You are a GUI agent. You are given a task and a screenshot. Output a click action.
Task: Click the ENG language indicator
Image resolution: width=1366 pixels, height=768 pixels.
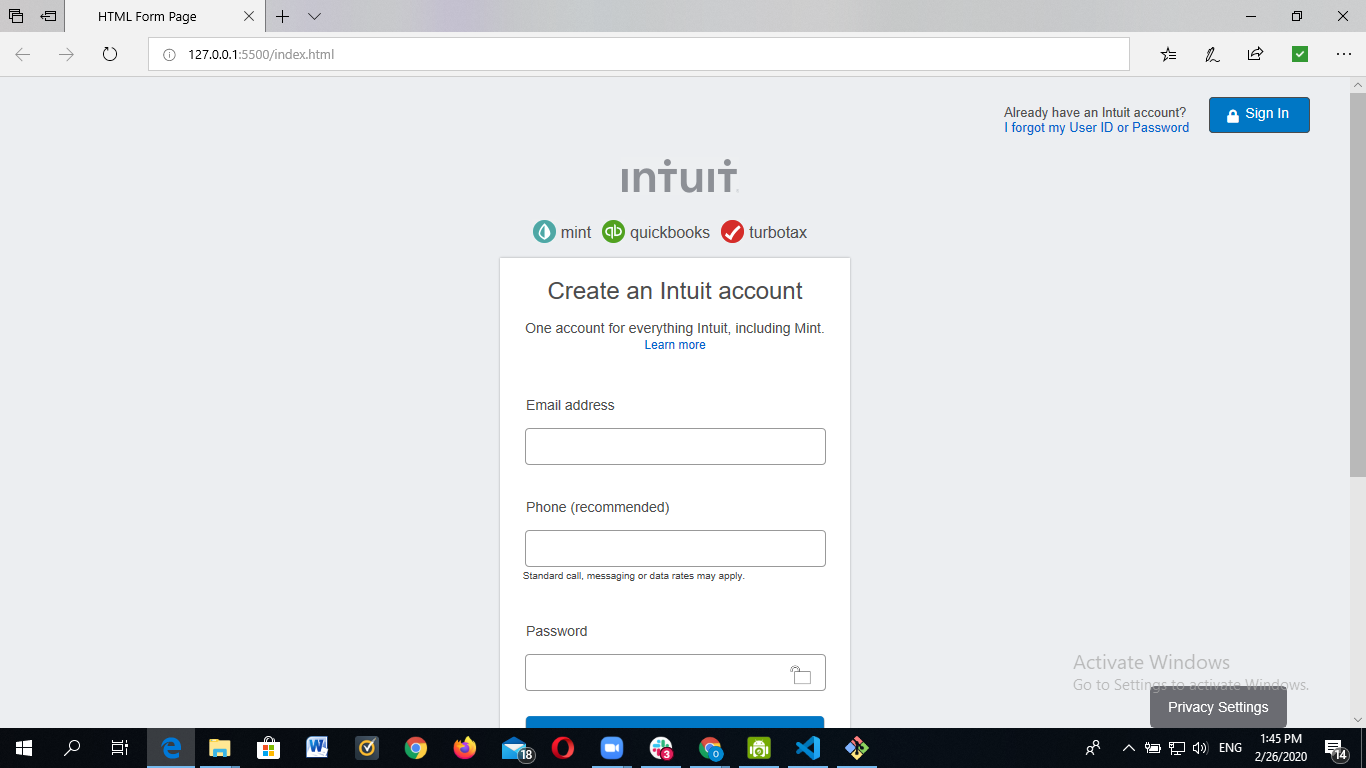pyautogui.click(x=1231, y=748)
